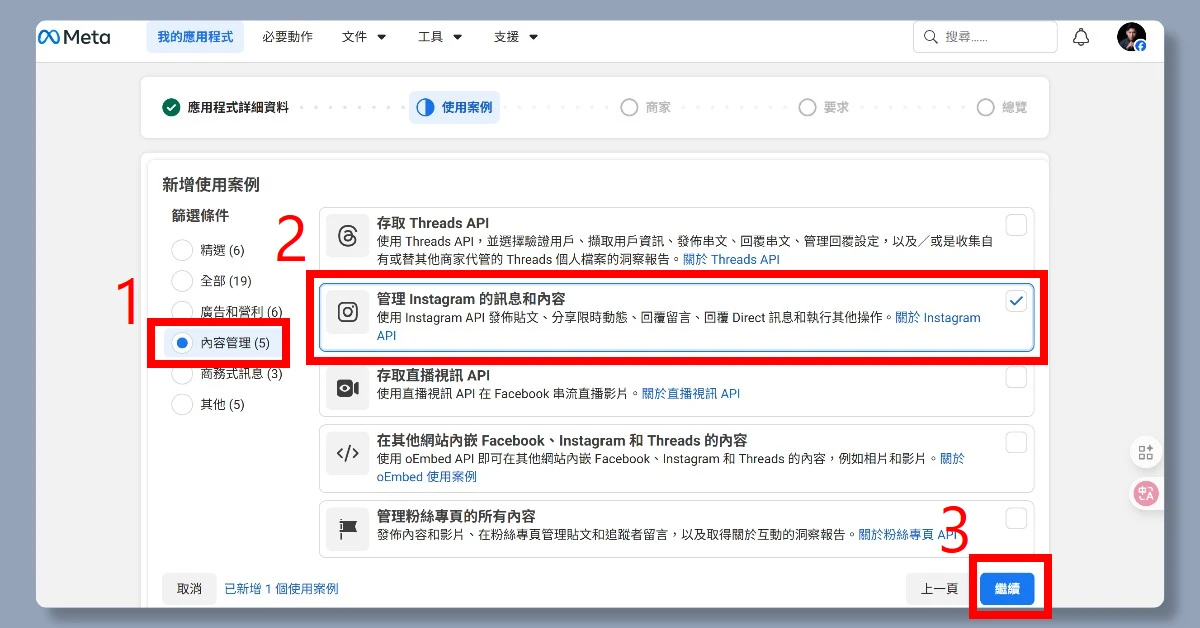Viewport: 1200px width, 628px height.
Task: Select the 商務式訊息 (3) filter radio
Action: pos(182,374)
